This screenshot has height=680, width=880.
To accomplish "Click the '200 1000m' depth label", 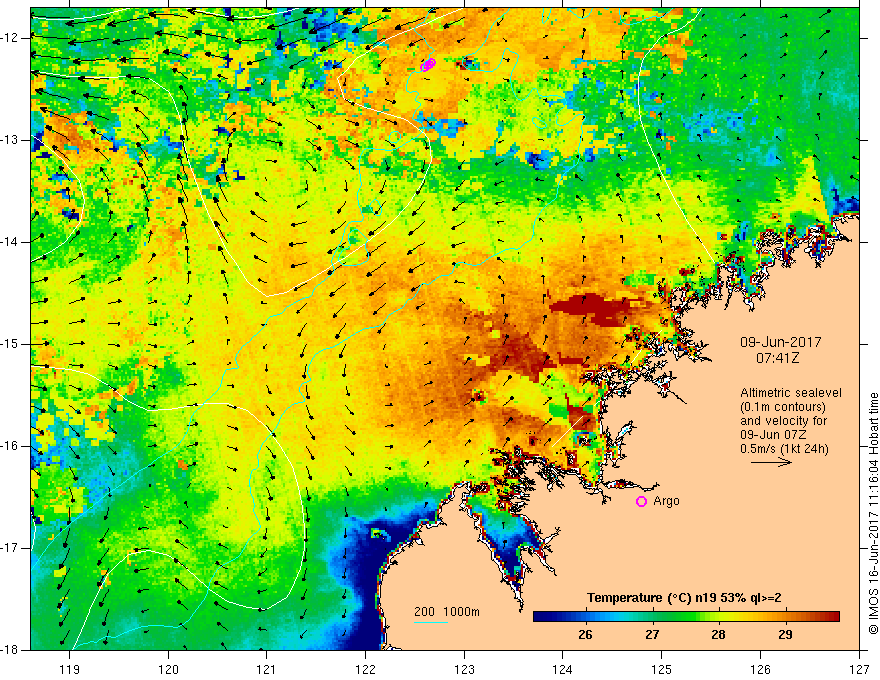I will click(447, 612).
